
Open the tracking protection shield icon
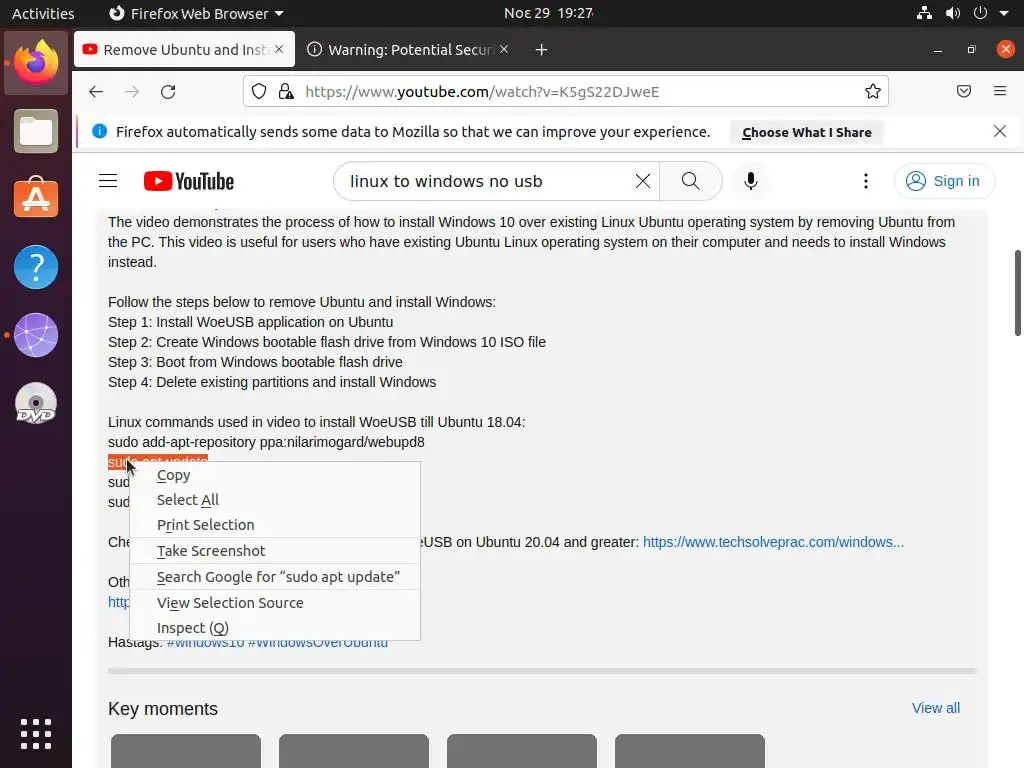(x=259, y=91)
